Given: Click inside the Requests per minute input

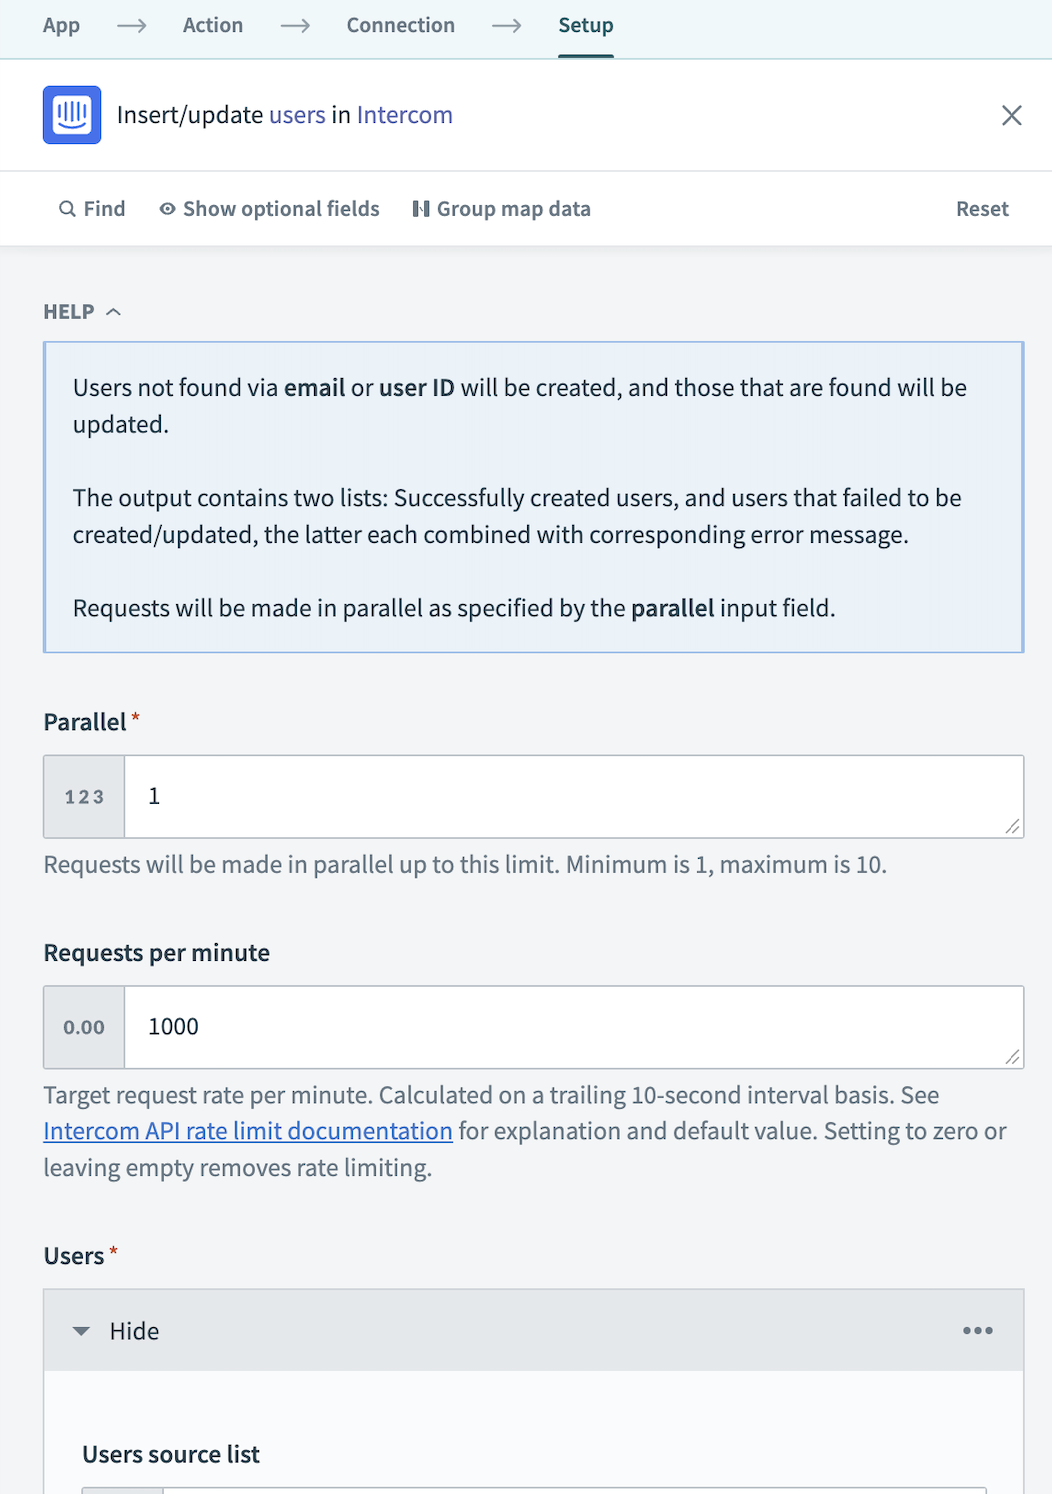Looking at the screenshot, I should click(570, 1027).
